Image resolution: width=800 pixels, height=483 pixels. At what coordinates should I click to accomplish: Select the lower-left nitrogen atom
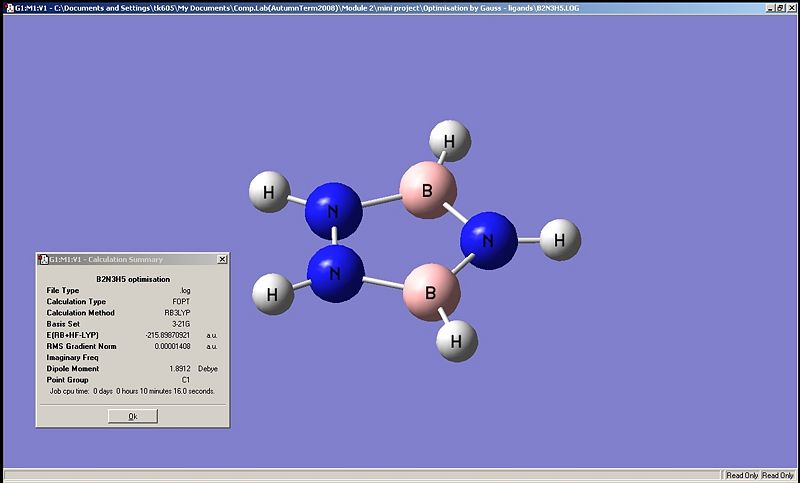click(335, 273)
